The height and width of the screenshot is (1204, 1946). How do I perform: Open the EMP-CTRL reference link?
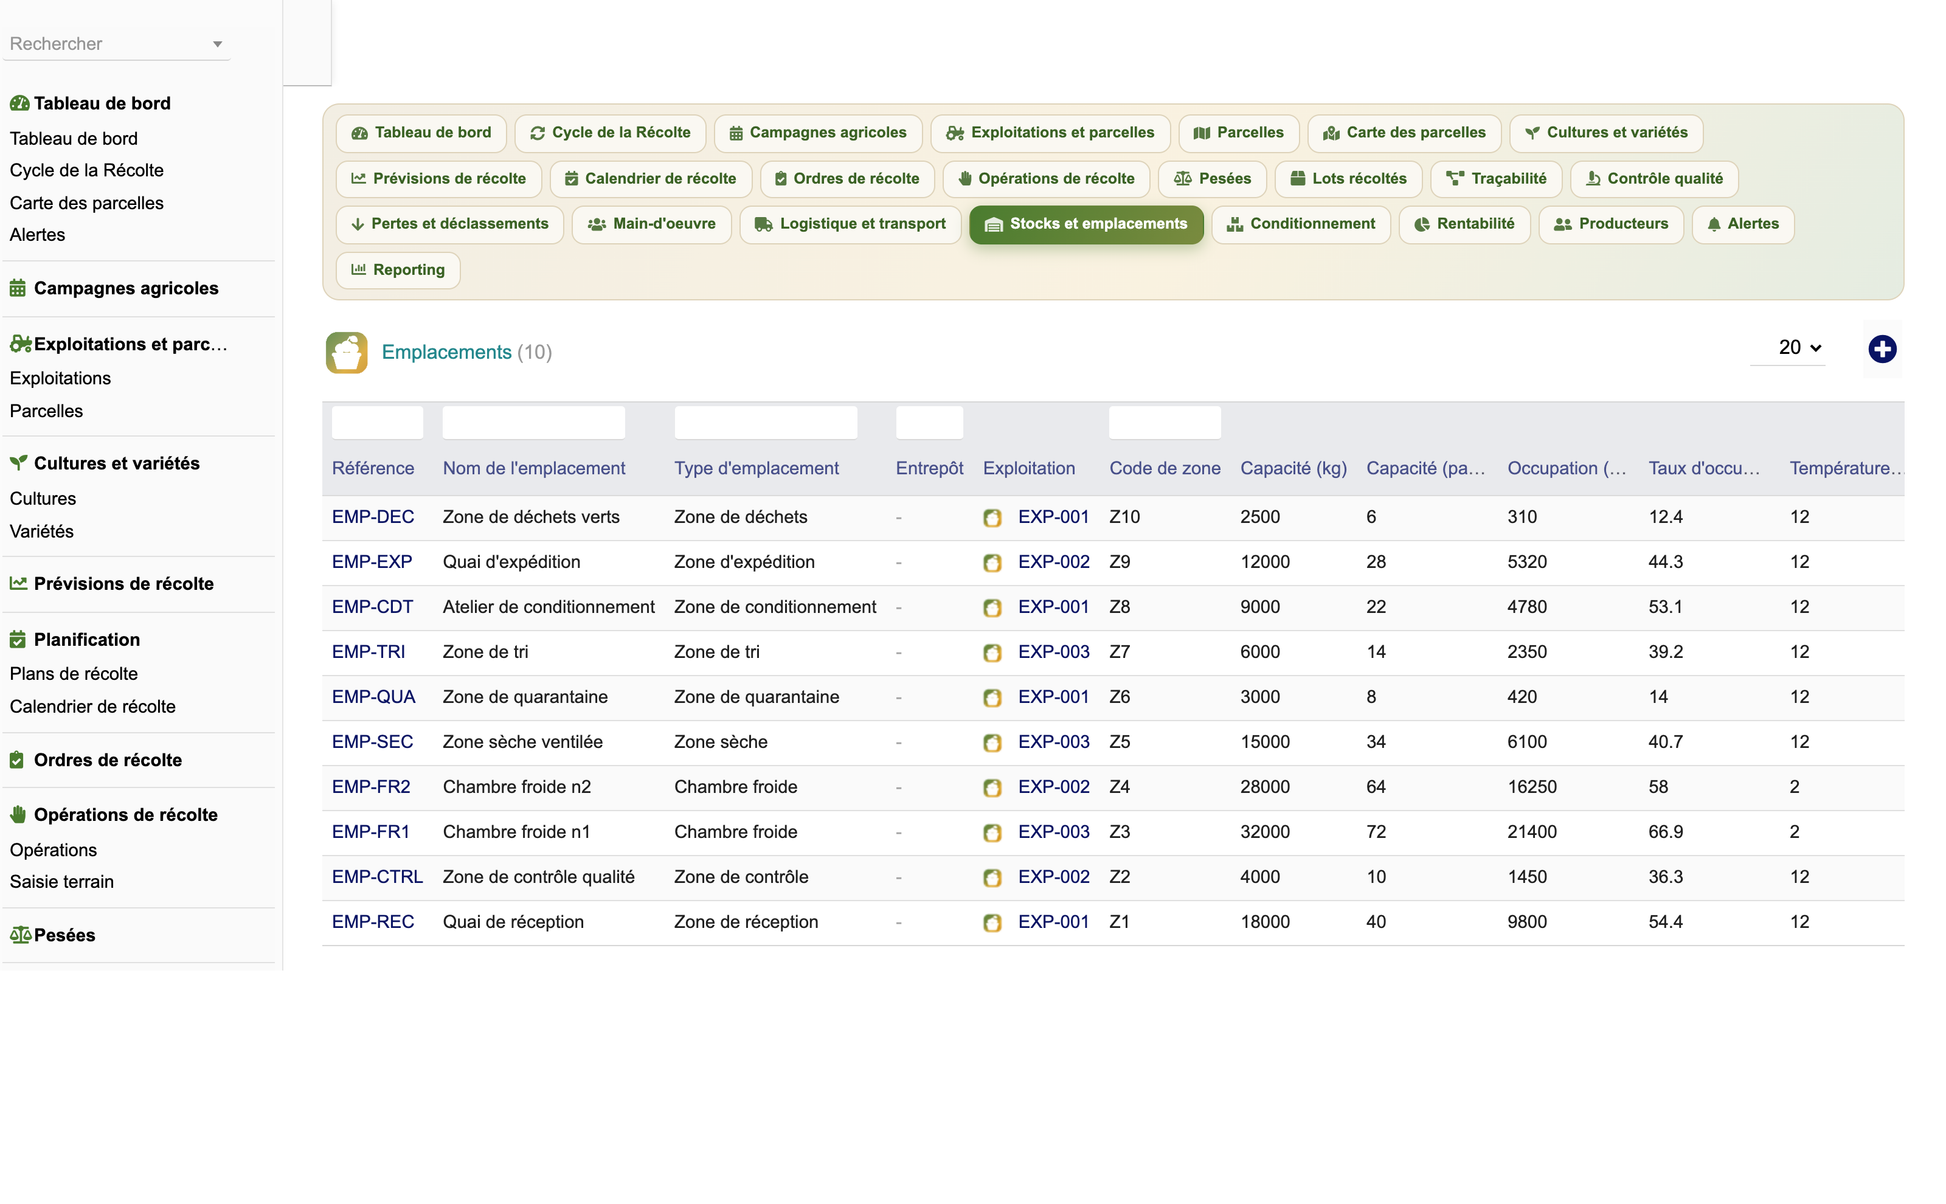click(x=377, y=877)
